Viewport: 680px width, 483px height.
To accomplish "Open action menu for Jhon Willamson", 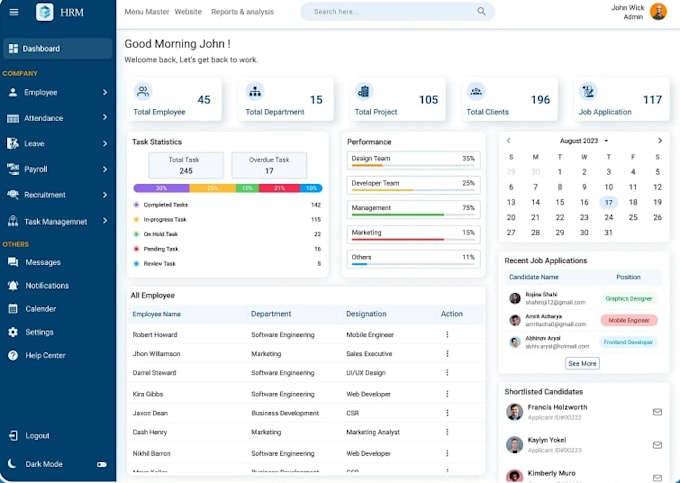I will coord(447,354).
